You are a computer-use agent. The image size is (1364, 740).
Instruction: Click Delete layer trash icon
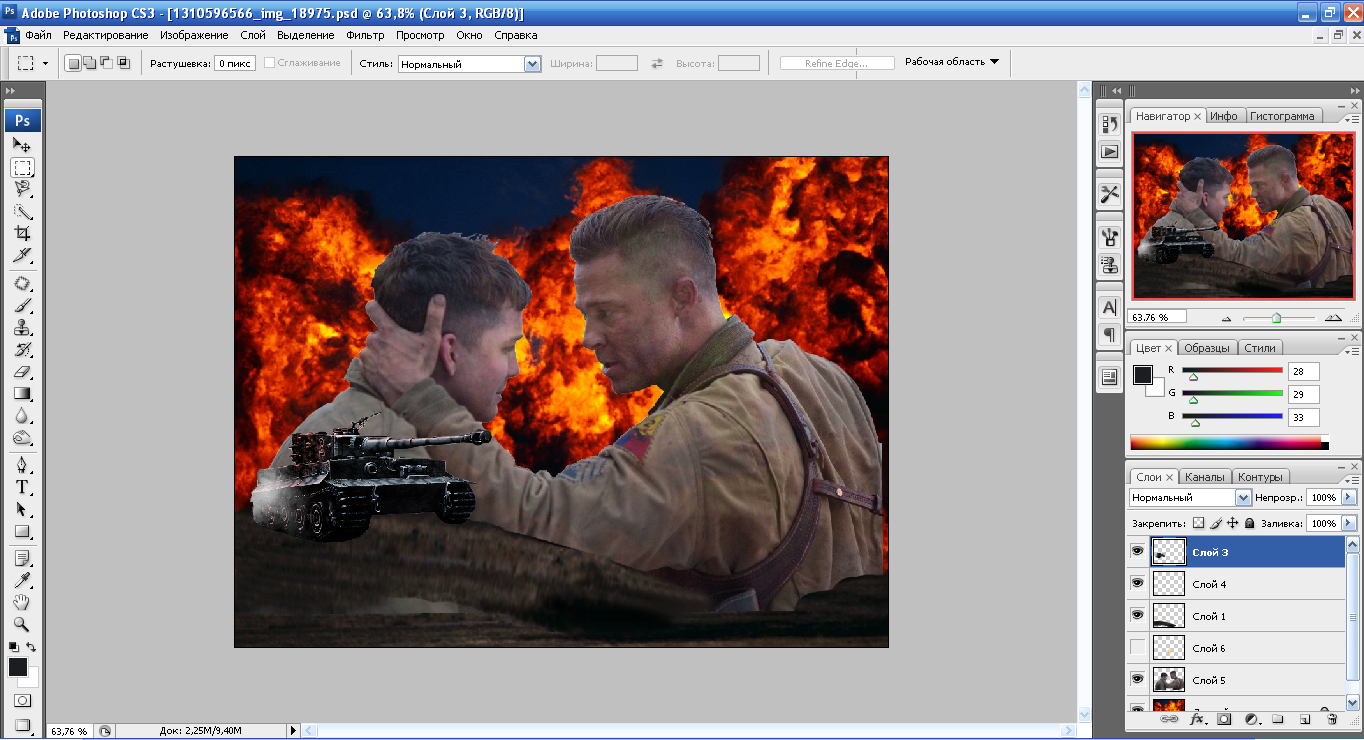[x=1331, y=719]
